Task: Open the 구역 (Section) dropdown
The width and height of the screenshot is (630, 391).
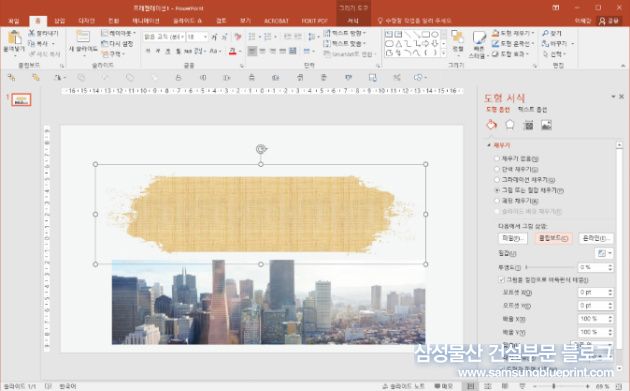Action: coord(113,54)
